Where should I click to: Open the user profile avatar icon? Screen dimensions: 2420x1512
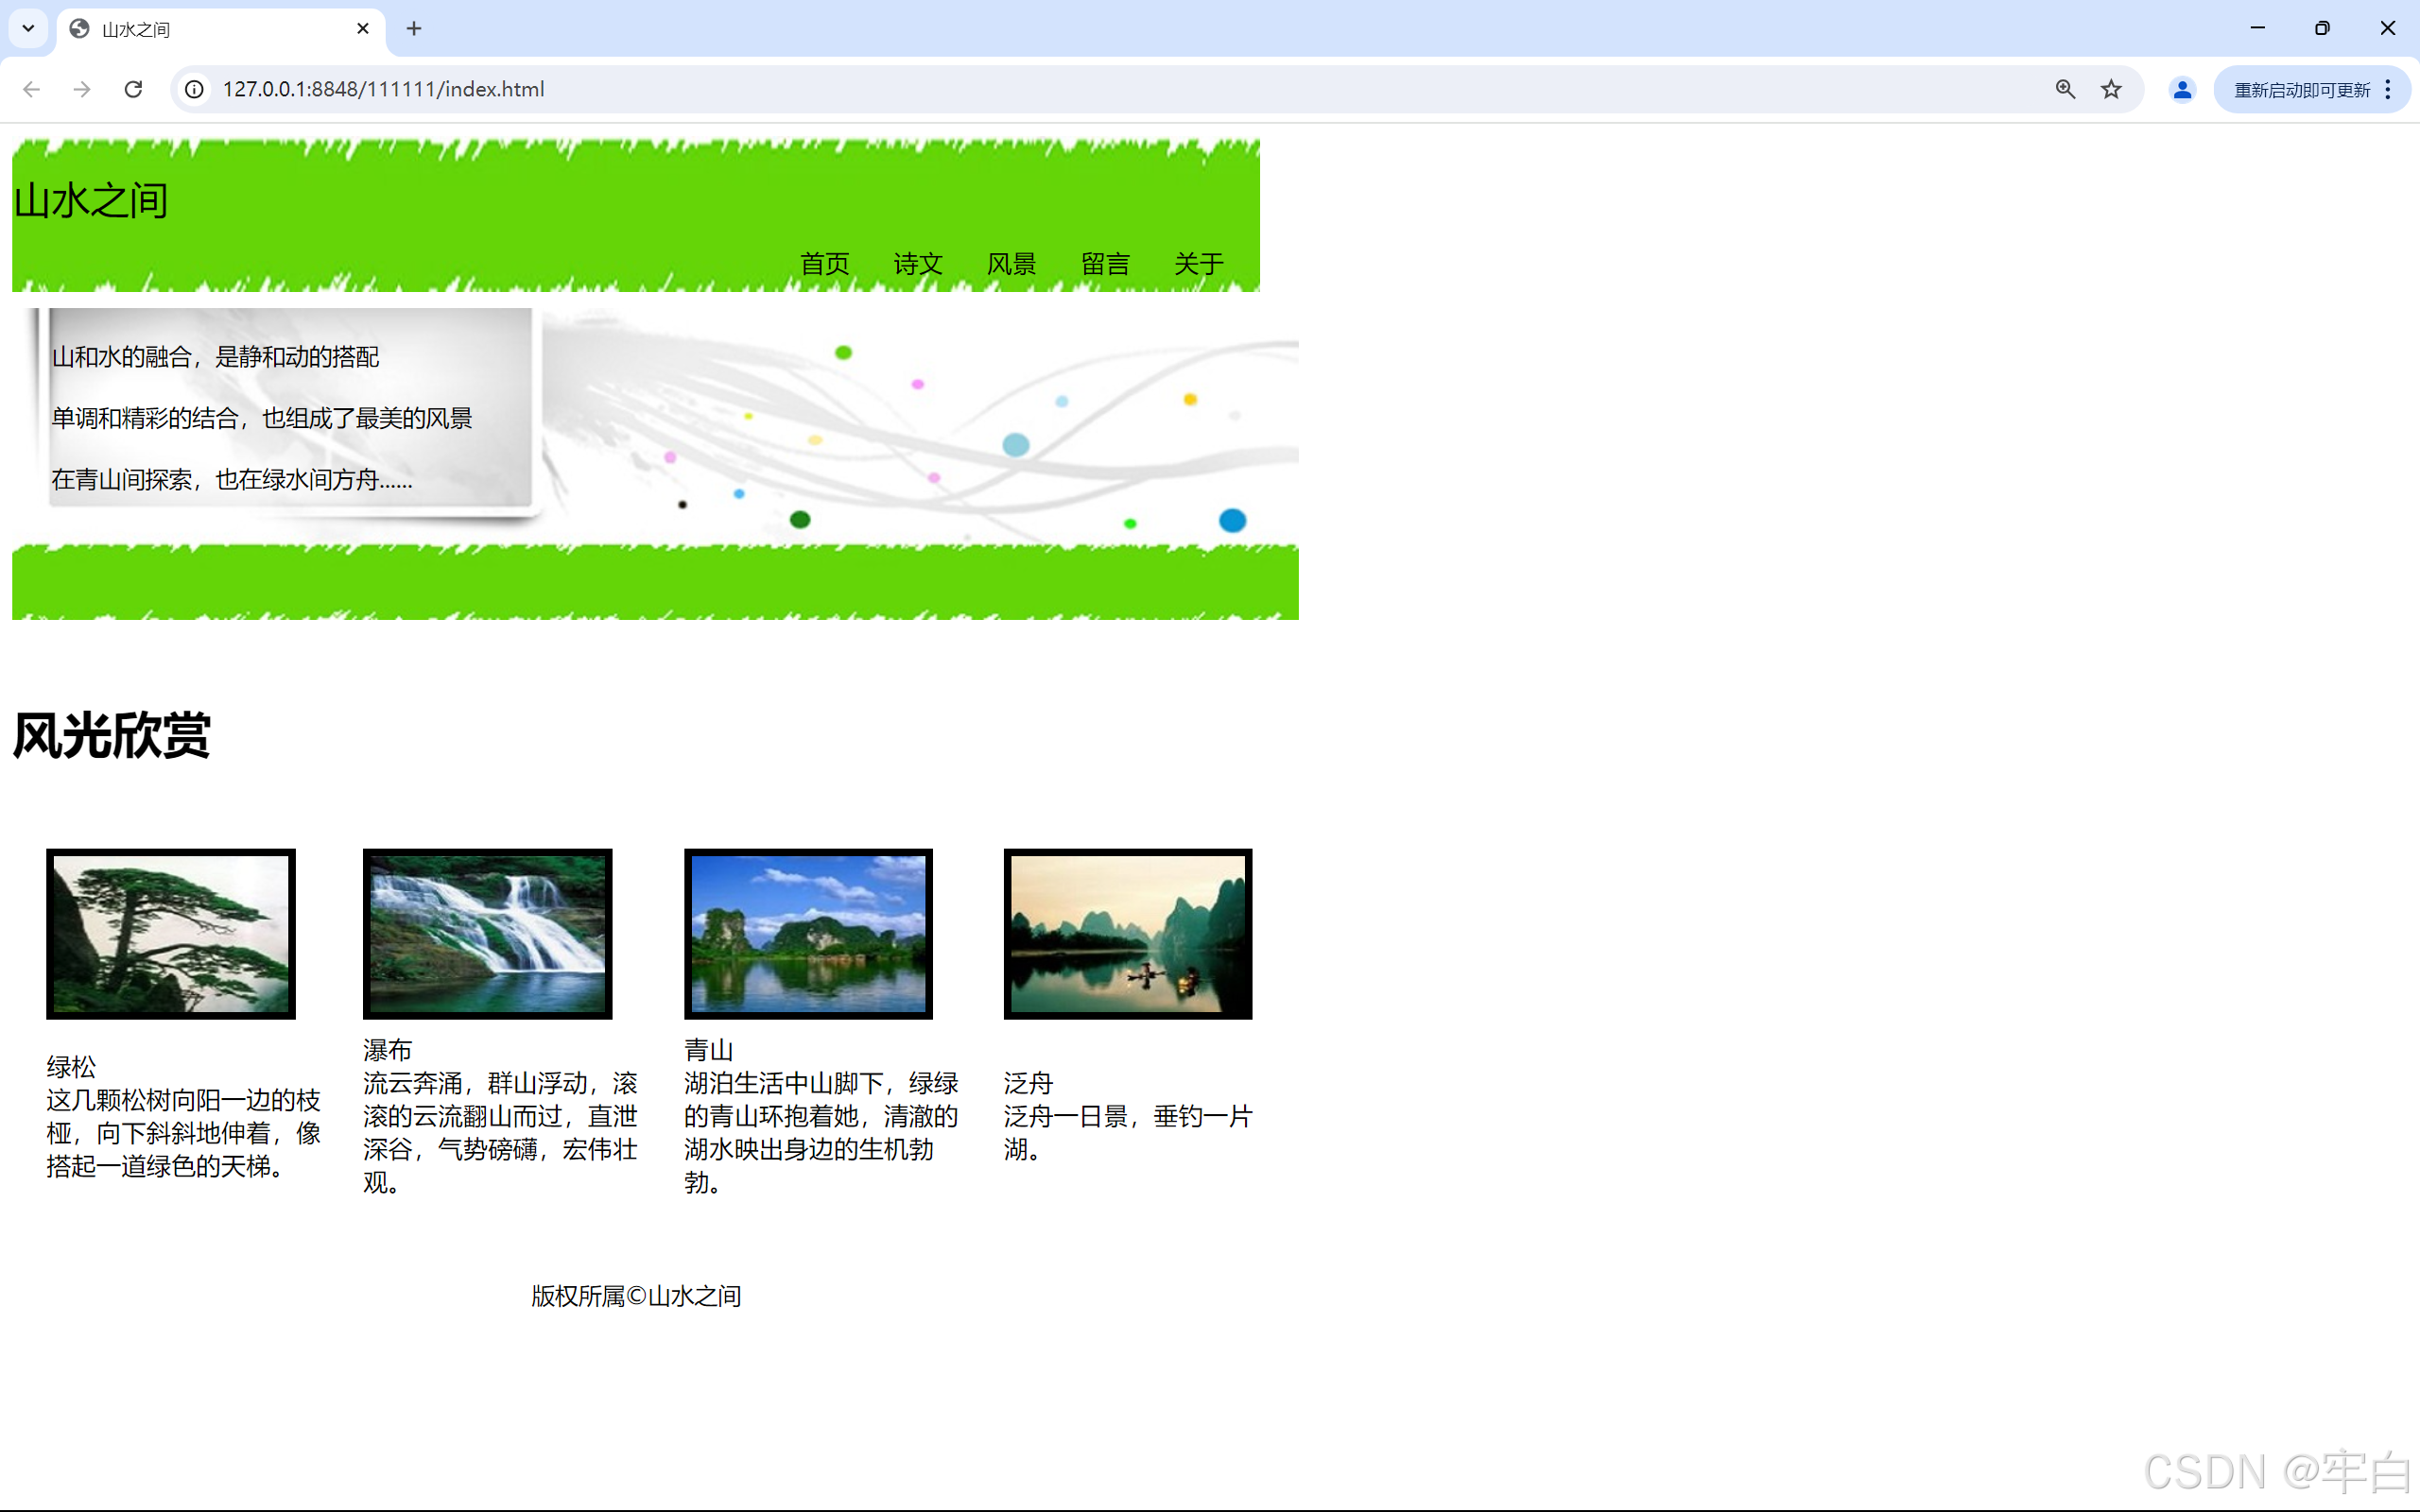point(2182,89)
